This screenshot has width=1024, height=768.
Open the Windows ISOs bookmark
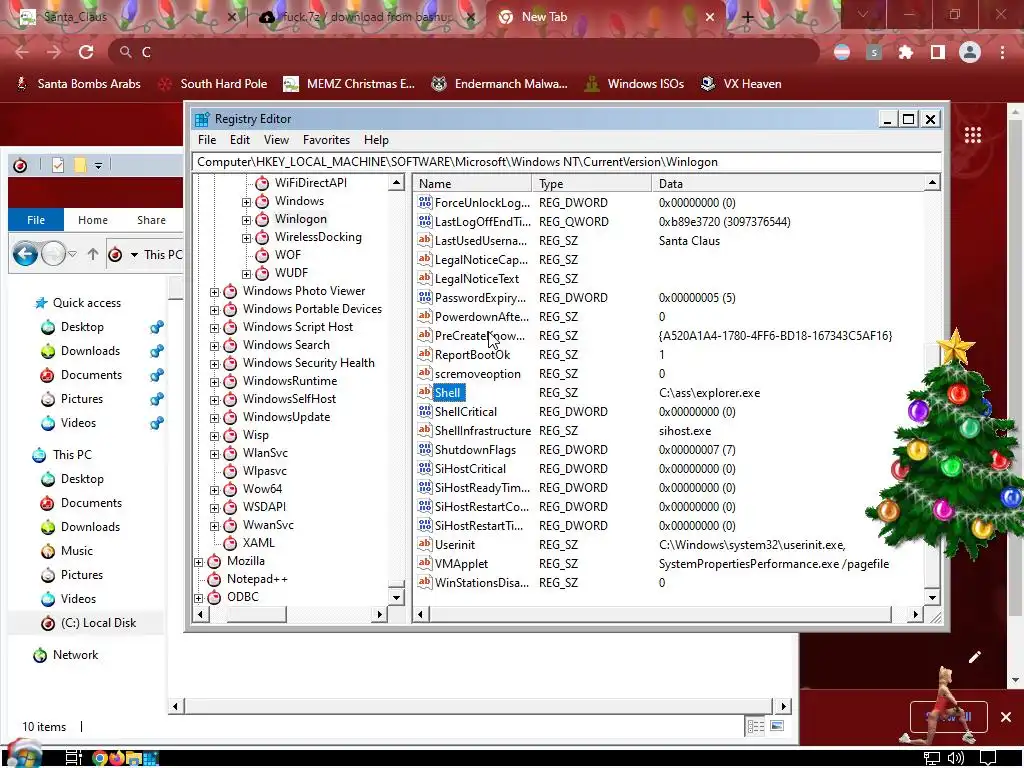(634, 84)
